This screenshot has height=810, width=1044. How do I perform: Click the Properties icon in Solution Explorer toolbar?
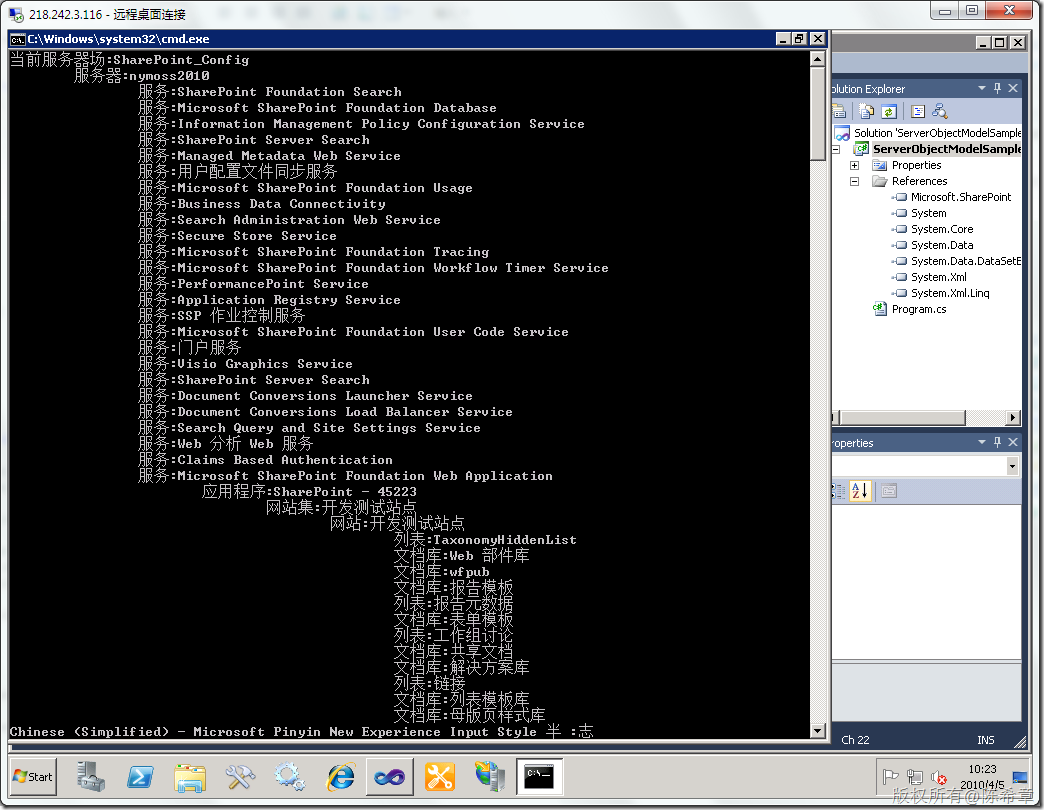pyautogui.click(x=839, y=111)
